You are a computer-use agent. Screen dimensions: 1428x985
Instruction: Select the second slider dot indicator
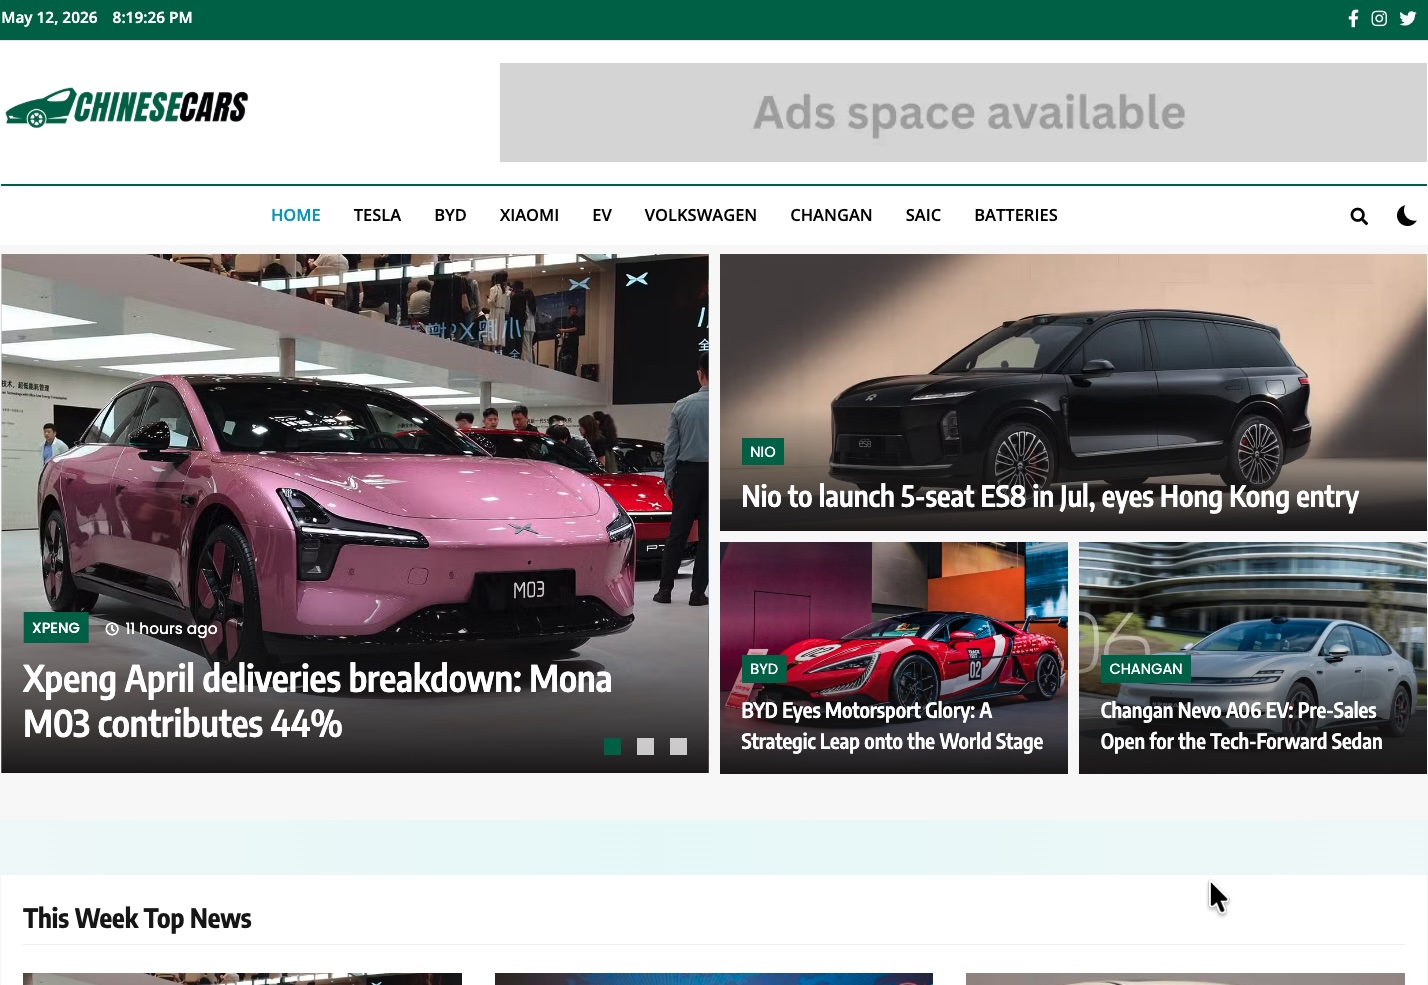click(x=646, y=746)
